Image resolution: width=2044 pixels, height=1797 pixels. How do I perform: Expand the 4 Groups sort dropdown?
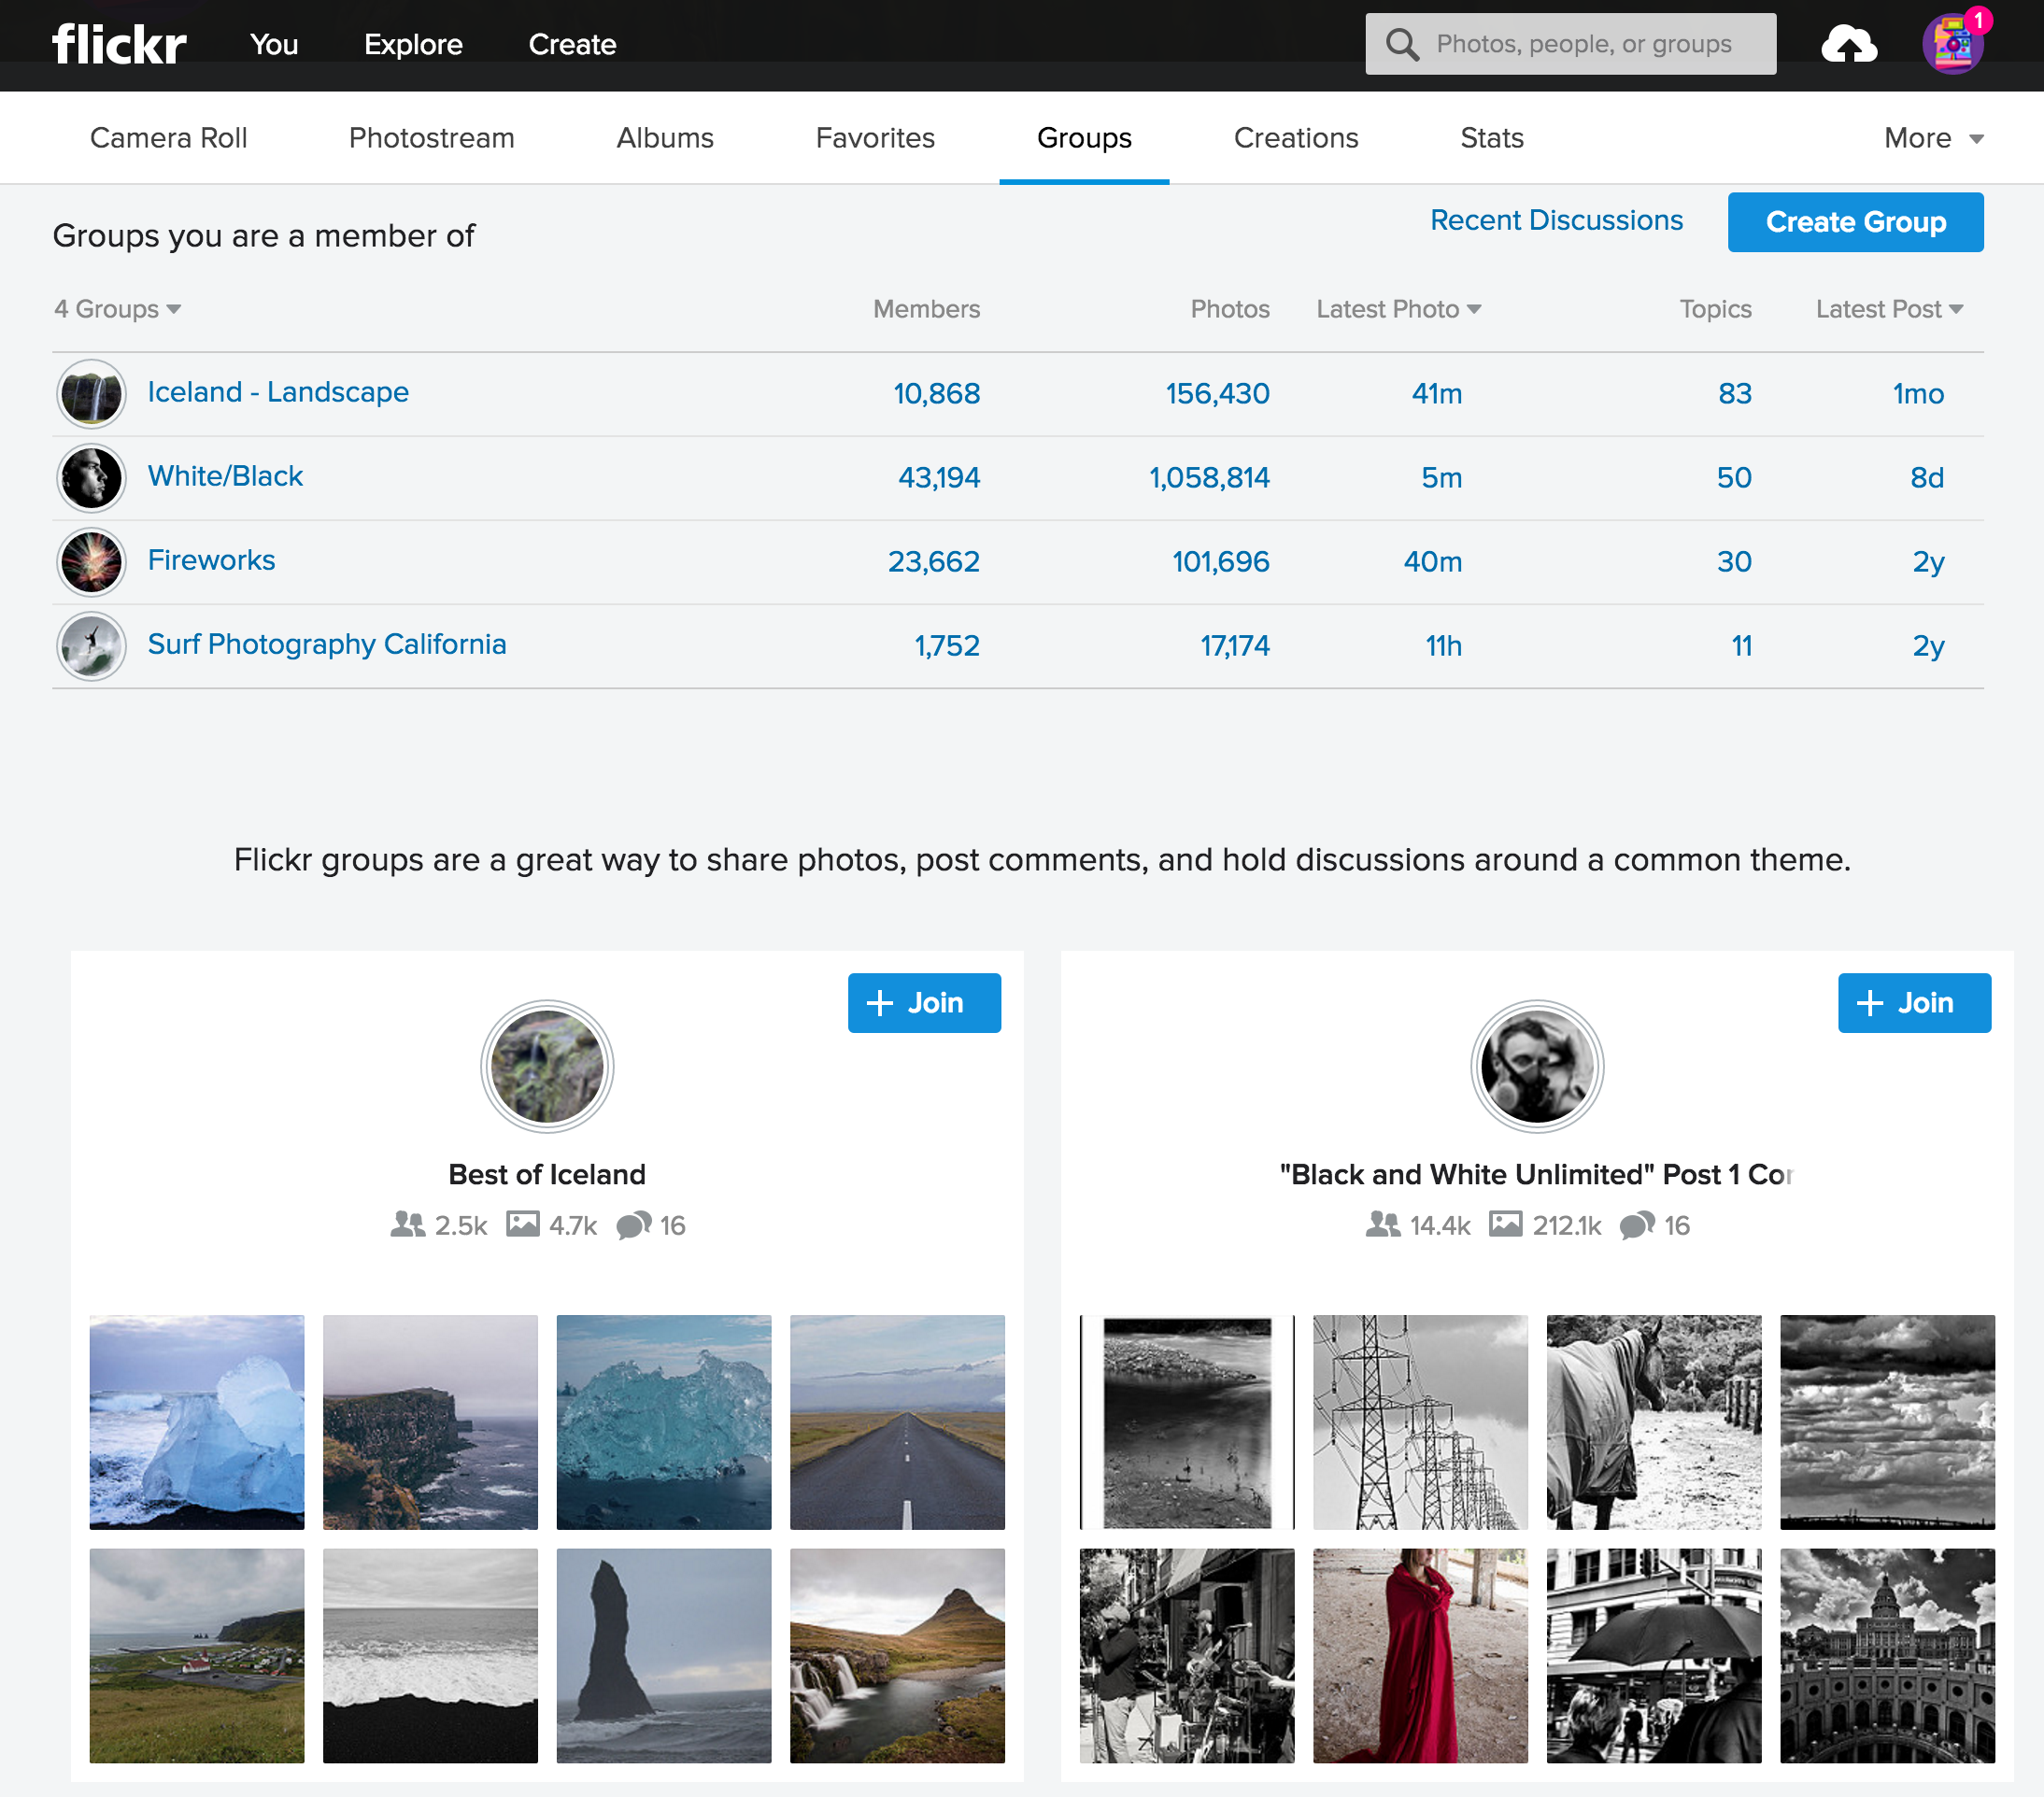[x=118, y=309]
